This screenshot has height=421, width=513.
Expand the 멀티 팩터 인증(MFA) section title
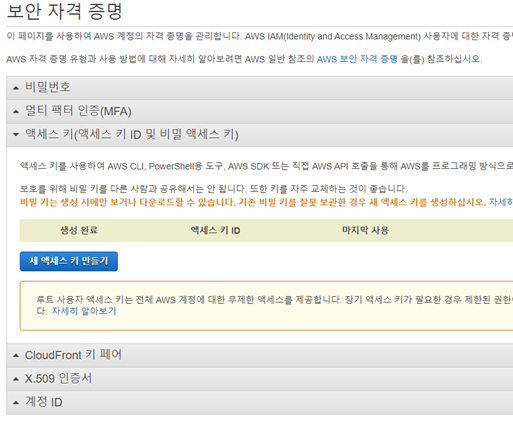(x=78, y=111)
